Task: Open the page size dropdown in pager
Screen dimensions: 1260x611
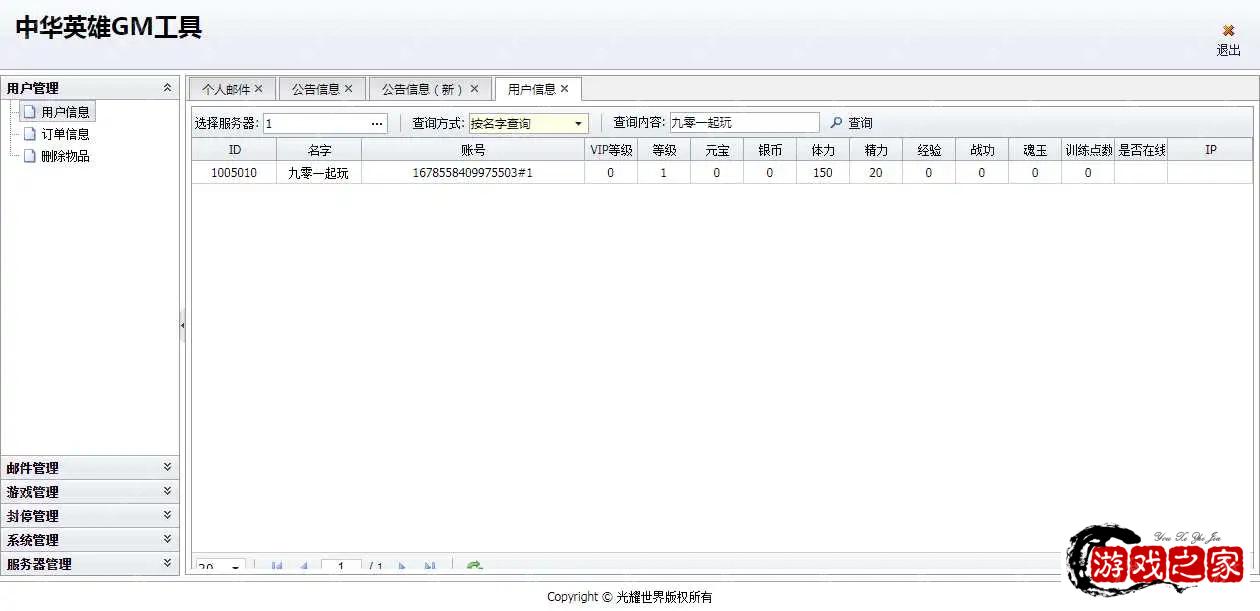Action: click(x=236, y=566)
